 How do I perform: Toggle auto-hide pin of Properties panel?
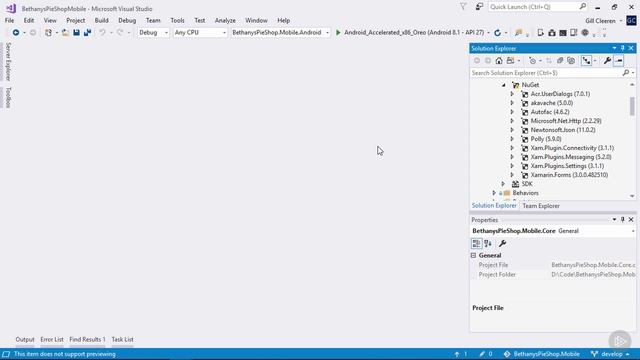pos(622,220)
